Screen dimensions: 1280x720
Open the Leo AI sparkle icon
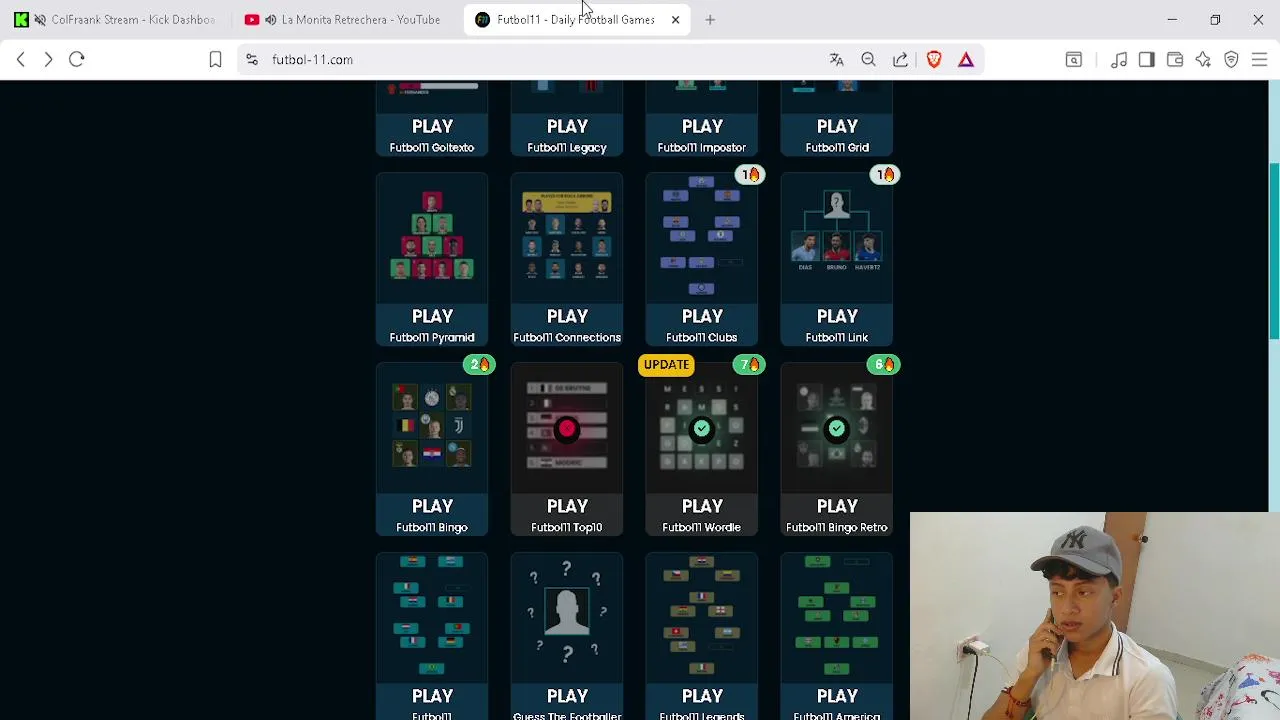coord(1203,60)
